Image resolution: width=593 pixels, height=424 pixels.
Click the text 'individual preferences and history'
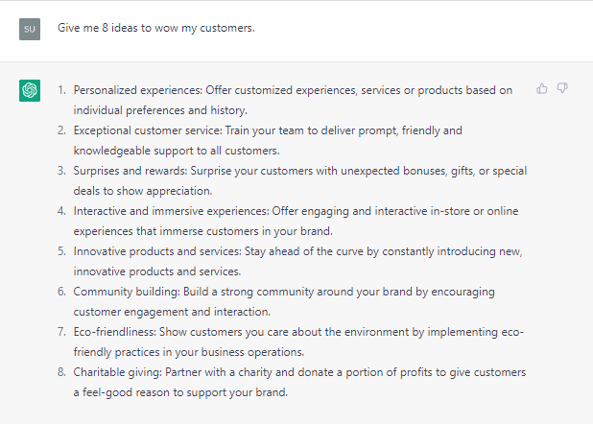[159, 110]
